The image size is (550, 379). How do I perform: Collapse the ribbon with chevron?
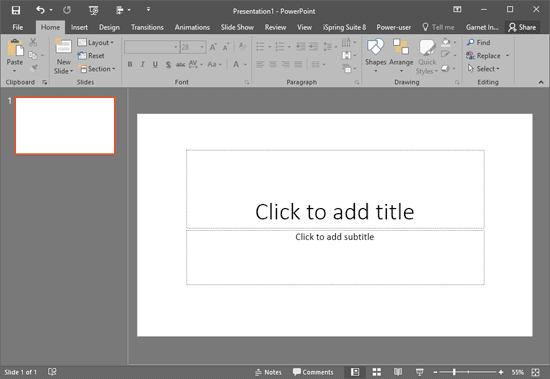point(541,82)
